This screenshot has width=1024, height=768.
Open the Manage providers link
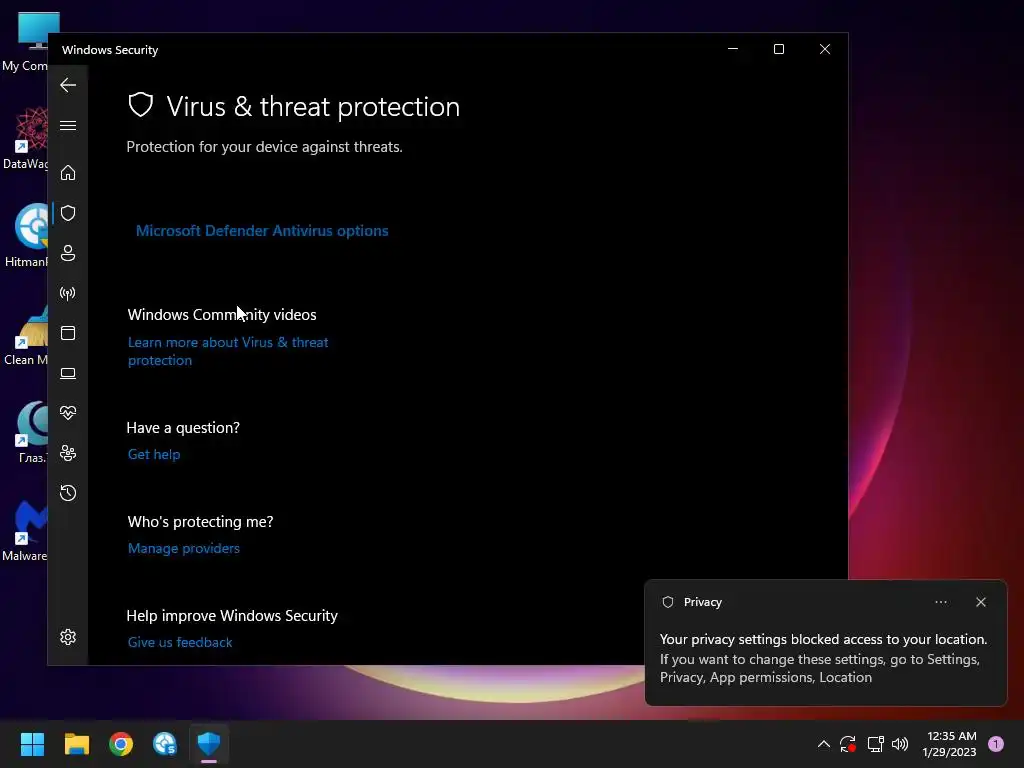(x=184, y=549)
